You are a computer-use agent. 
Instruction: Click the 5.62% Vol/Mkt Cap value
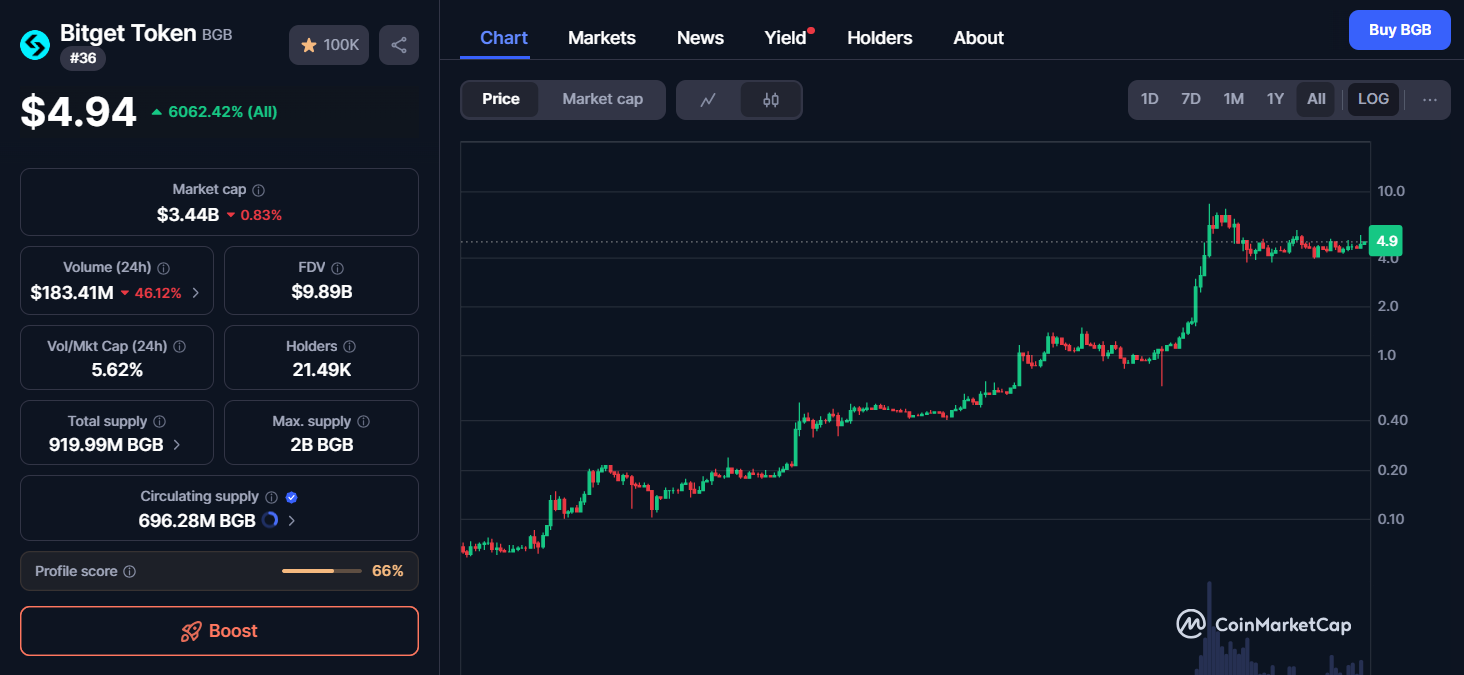(117, 370)
